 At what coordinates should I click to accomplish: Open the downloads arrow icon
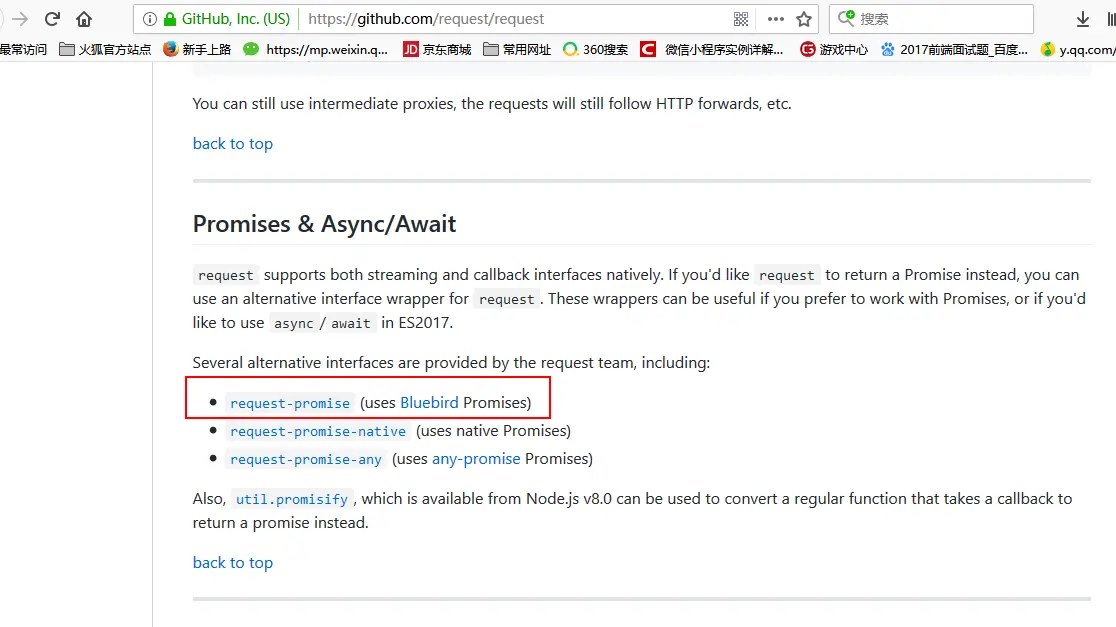[x=1083, y=19]
